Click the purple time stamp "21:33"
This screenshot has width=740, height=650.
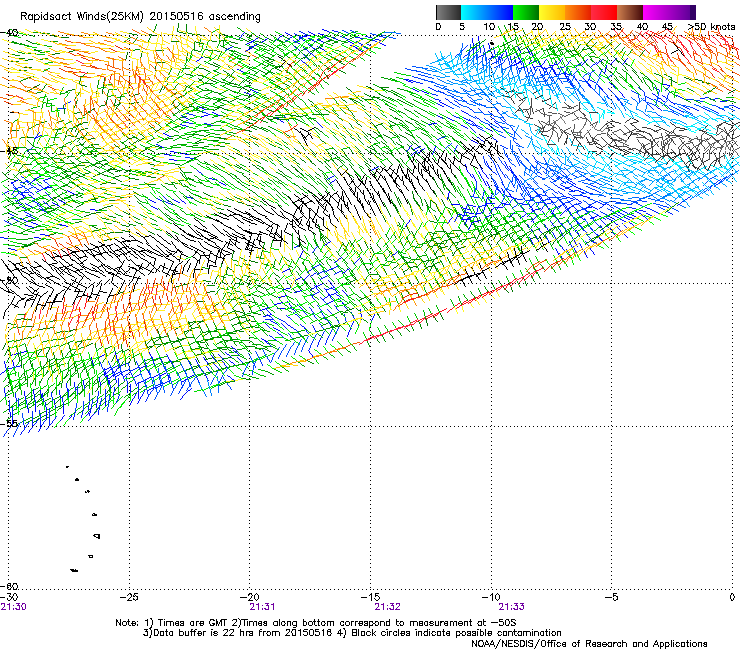click(512, 607)
